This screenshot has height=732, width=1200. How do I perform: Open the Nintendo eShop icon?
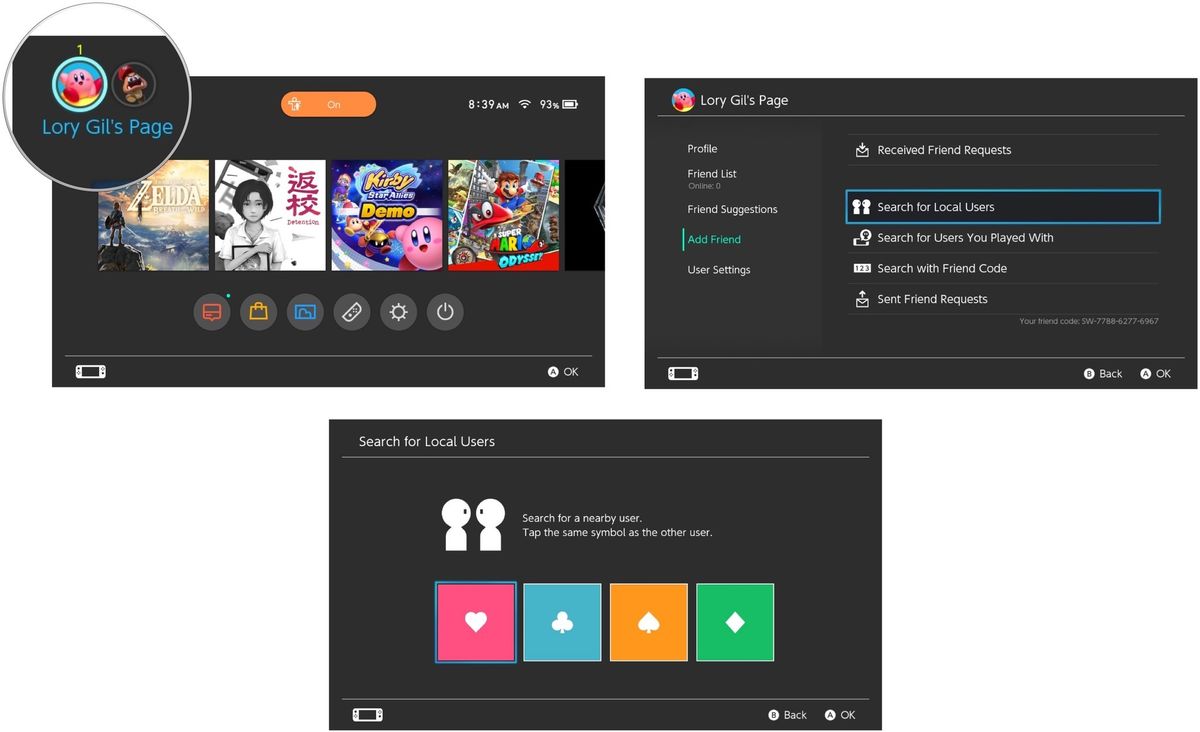point(258,312)
